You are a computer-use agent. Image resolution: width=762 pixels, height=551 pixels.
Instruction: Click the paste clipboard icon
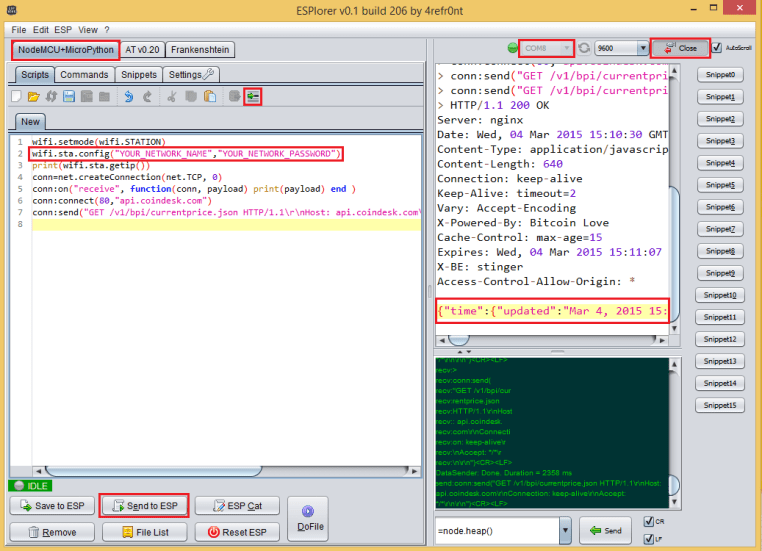click(209, 97)
